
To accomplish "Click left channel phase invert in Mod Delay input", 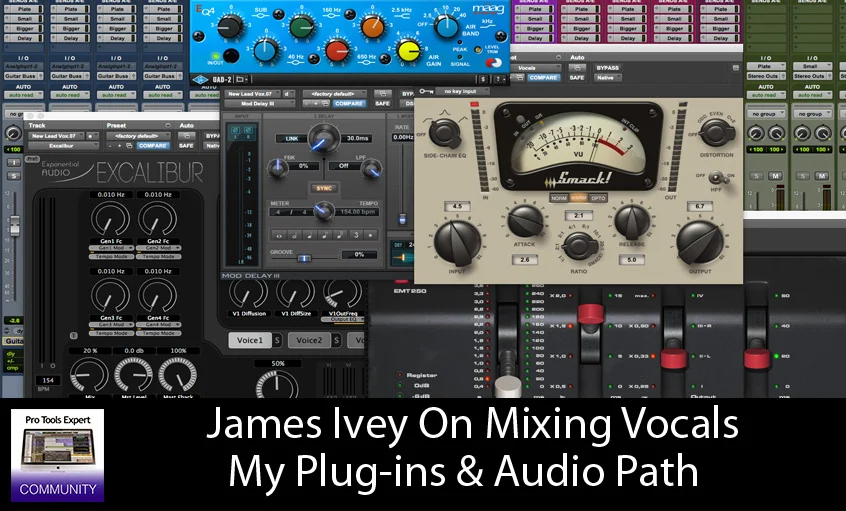I will (x=235, y=130).
